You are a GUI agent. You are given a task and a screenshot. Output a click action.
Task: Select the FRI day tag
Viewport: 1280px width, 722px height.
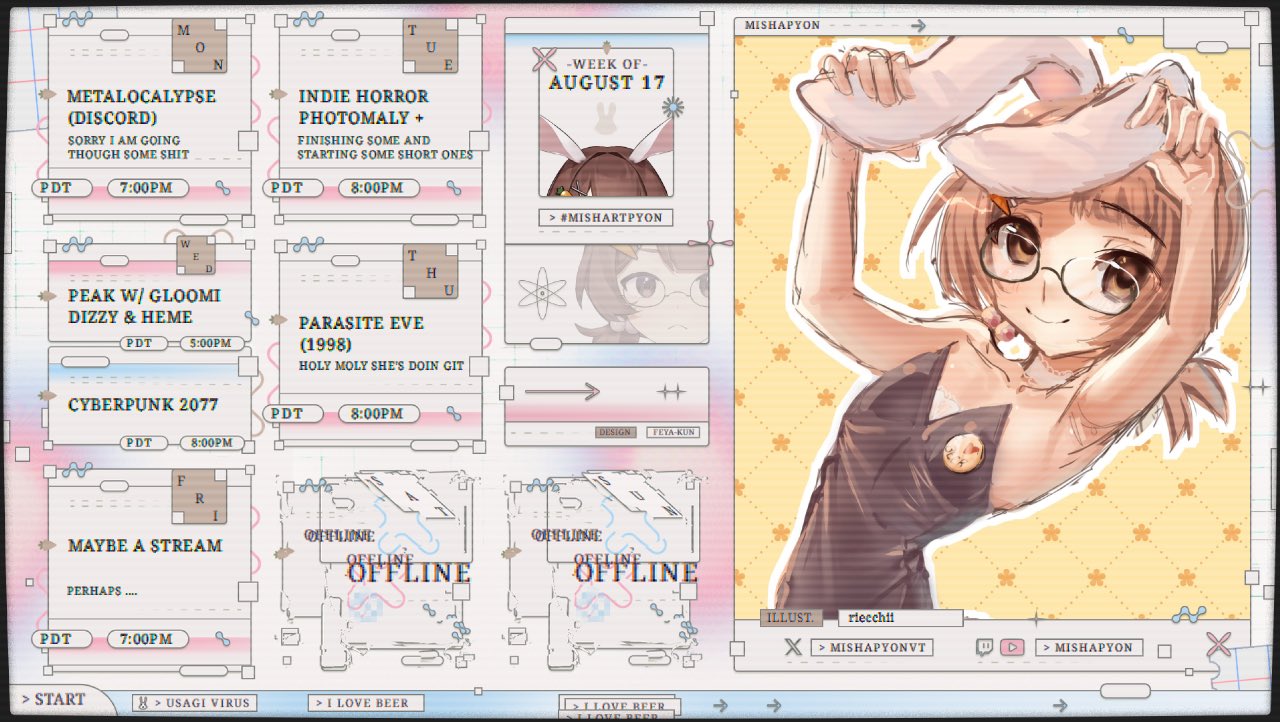[x=199, y=497]
